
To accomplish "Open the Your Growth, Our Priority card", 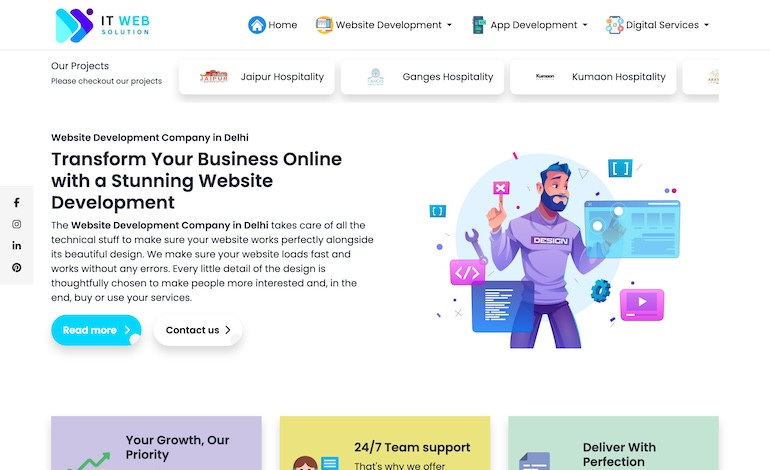I will [156, 443].
